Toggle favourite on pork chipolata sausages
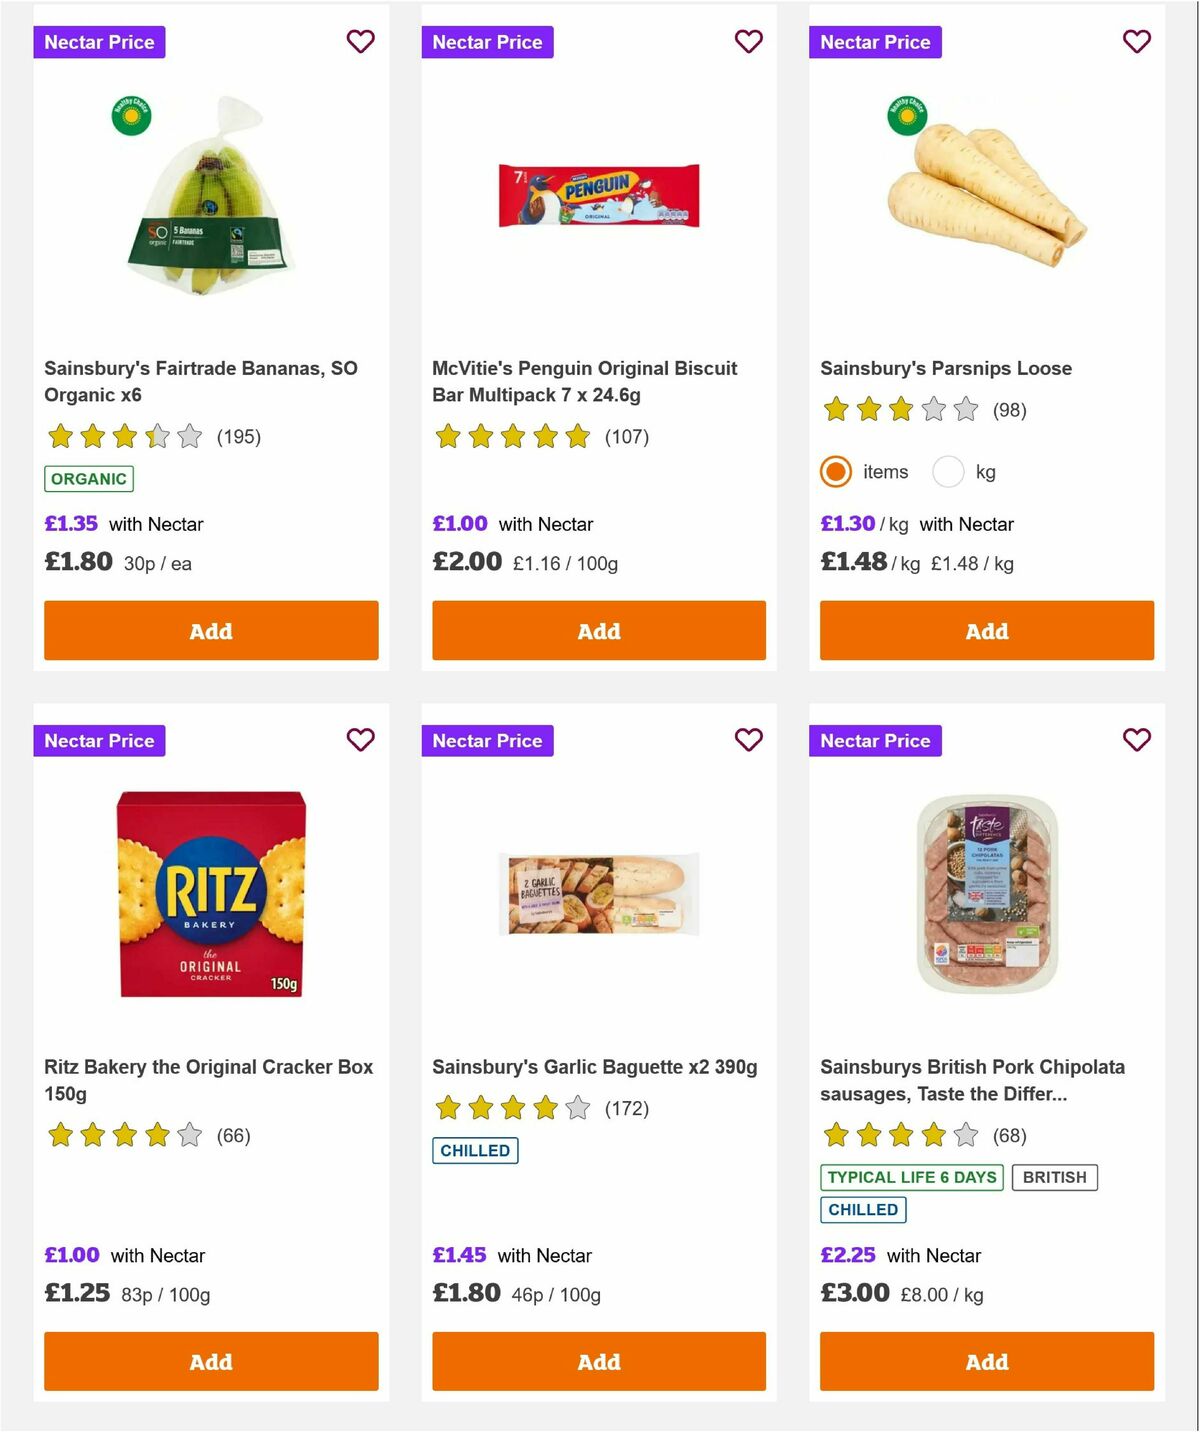Screen dimensions: 1200x1432 (1136, 740)
